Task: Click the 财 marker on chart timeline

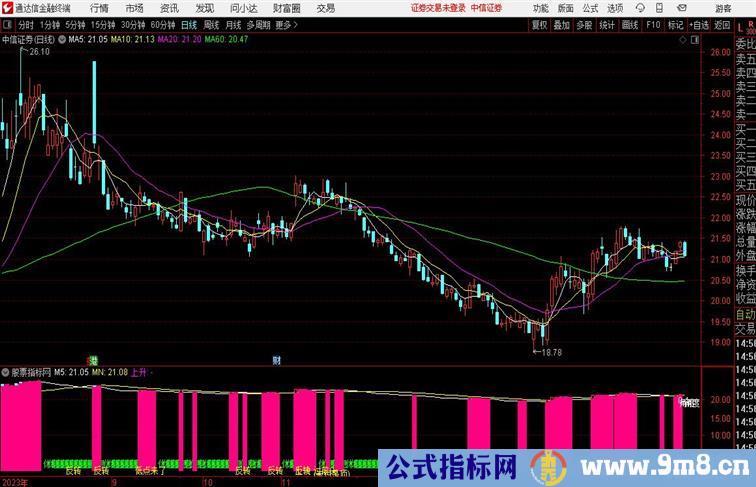Action: pyautogui.click(x=276, y=359)
